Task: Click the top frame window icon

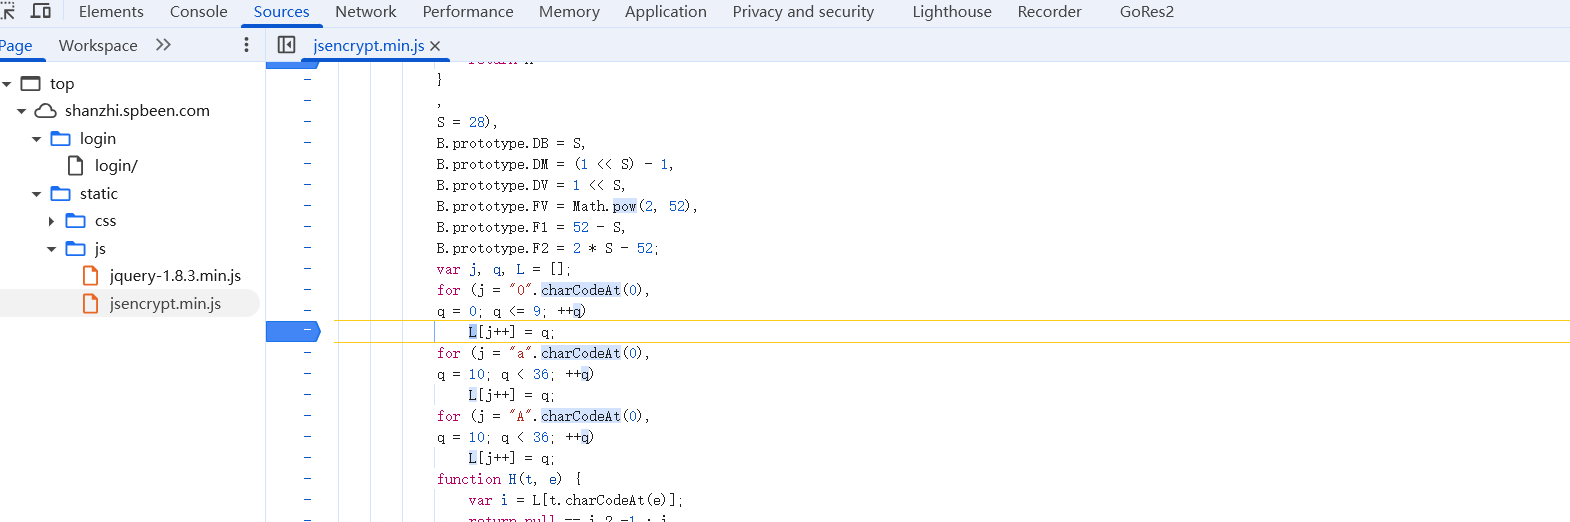Action: (x=31, y=84)
